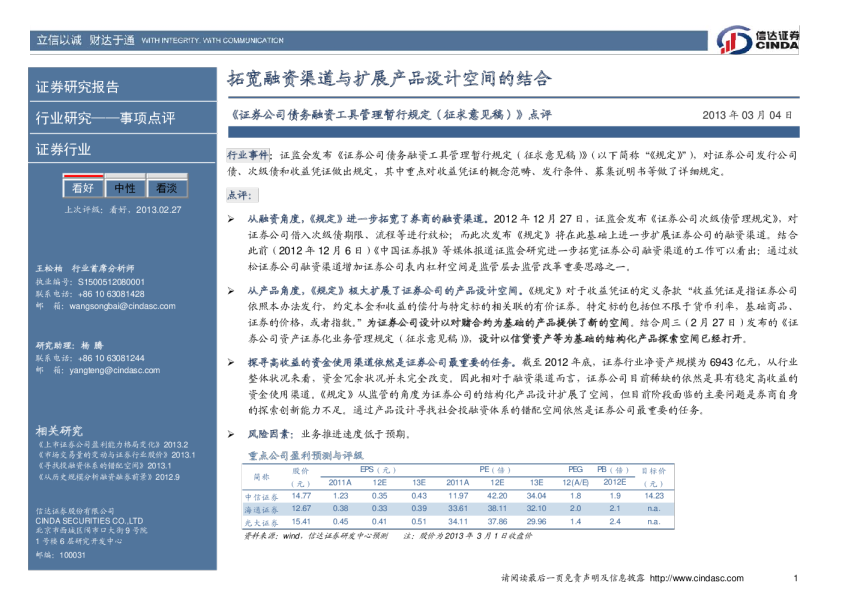Viewport: 842px width, 595px height.
Task: Select the 中性 rating box
Action: 125,188
